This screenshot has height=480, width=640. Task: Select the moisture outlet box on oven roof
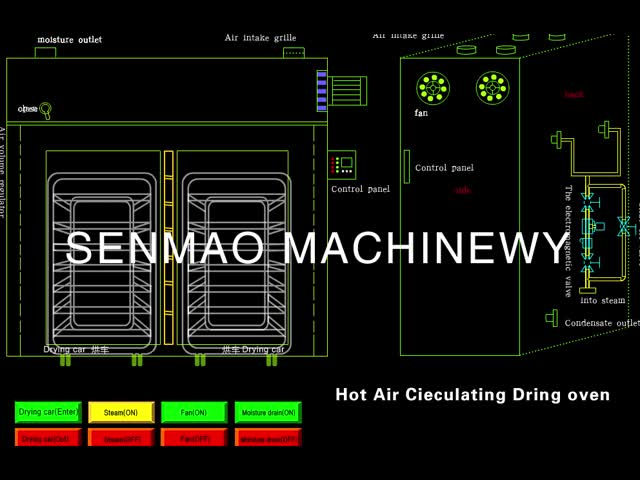[45, 53]
